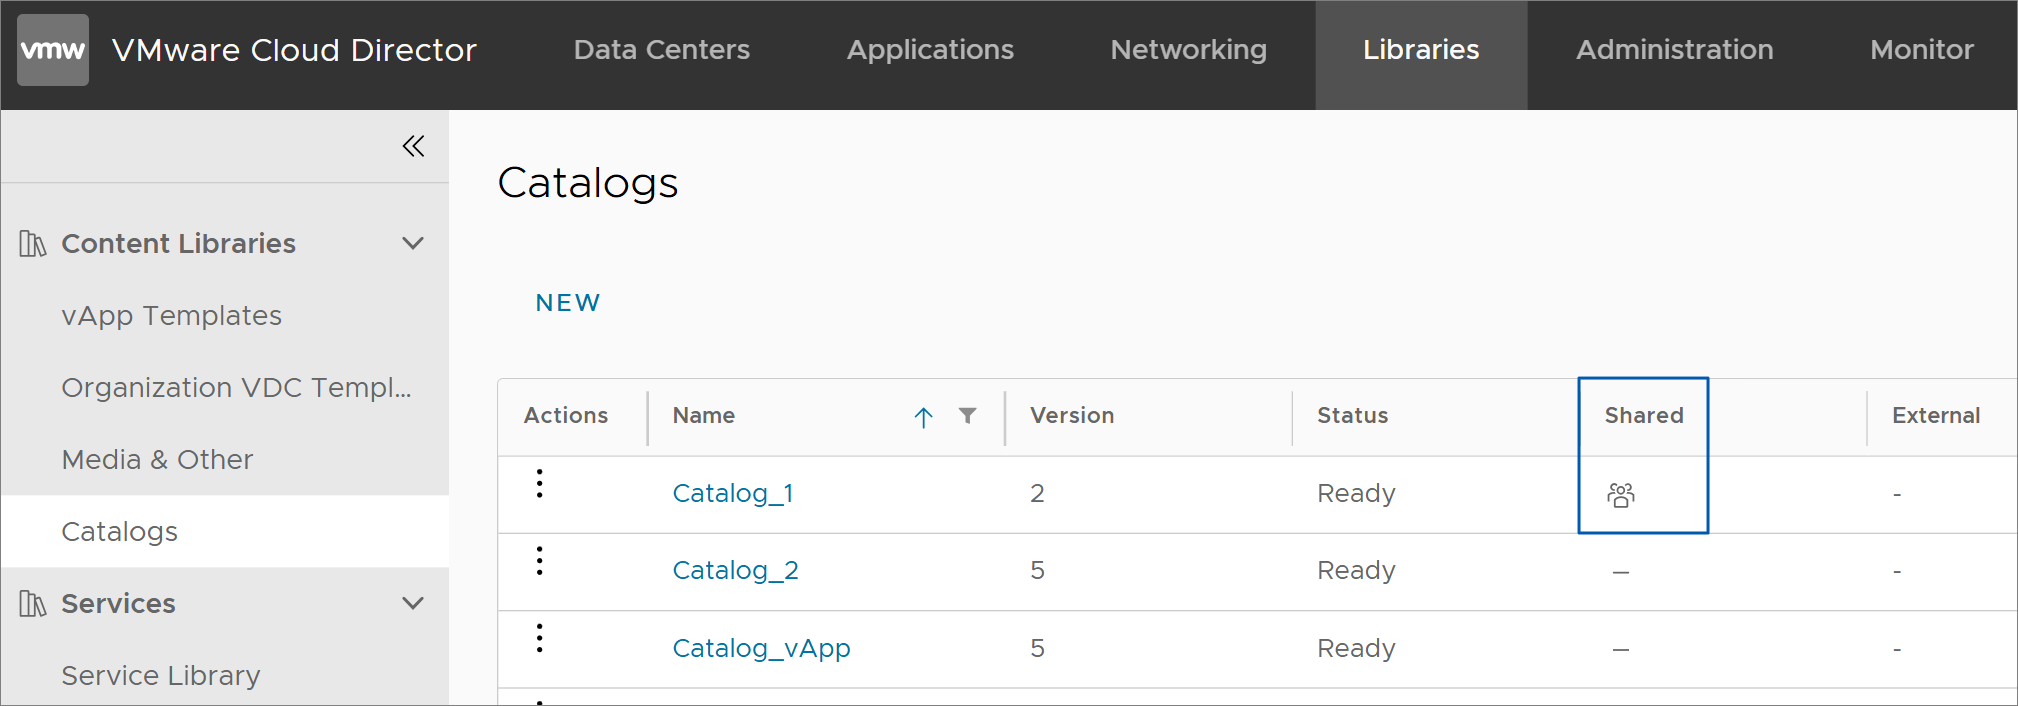
Task: Collapse the Content Libraries section
Action: click(x=413, y=244)
